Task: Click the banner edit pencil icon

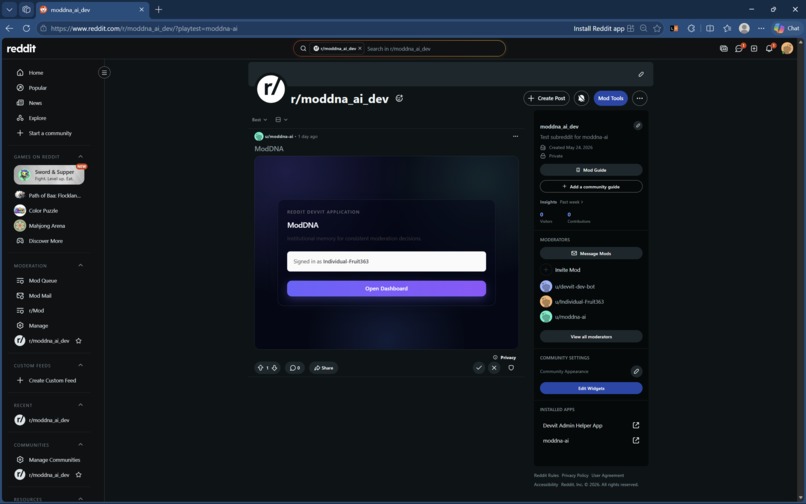Action: [641, 74]
